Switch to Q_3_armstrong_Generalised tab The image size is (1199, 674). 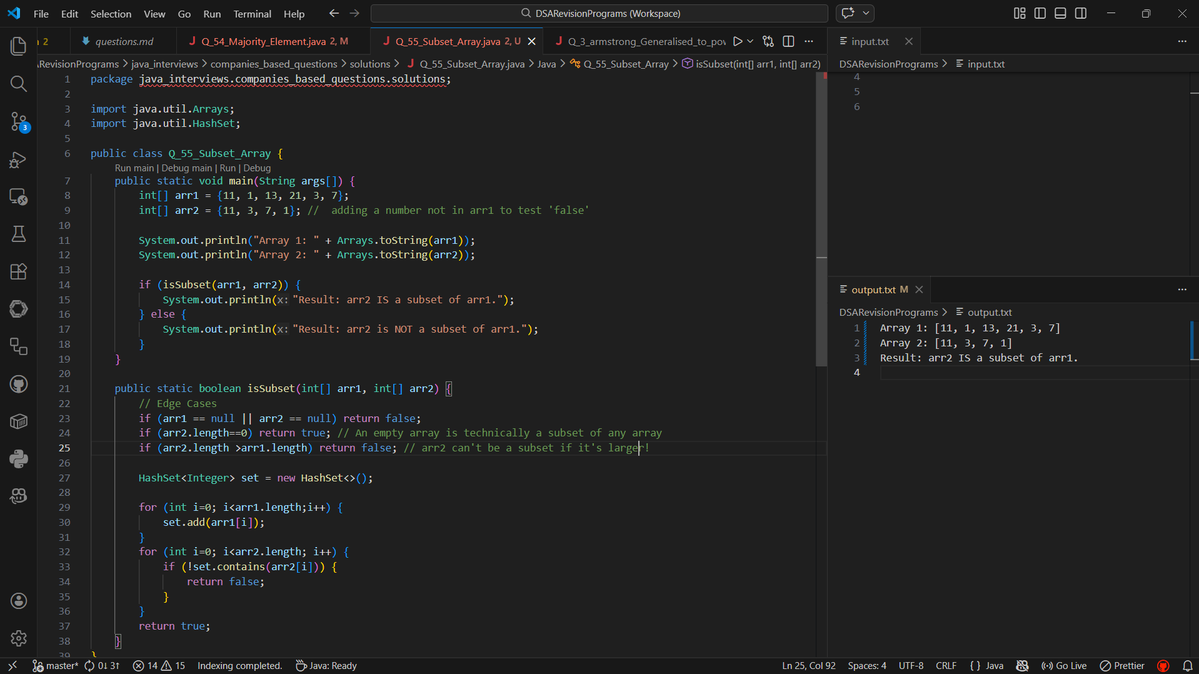(x=640, y=41)
